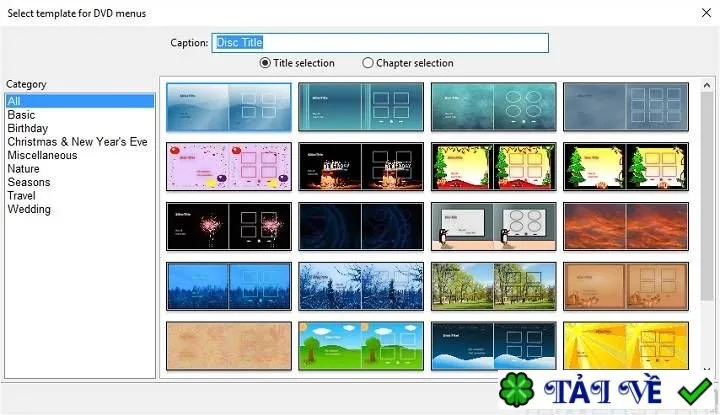The height and width of the screenshot is (415, 720).
Task: Pick the red sunset clouds template
Action: (626, 226)
